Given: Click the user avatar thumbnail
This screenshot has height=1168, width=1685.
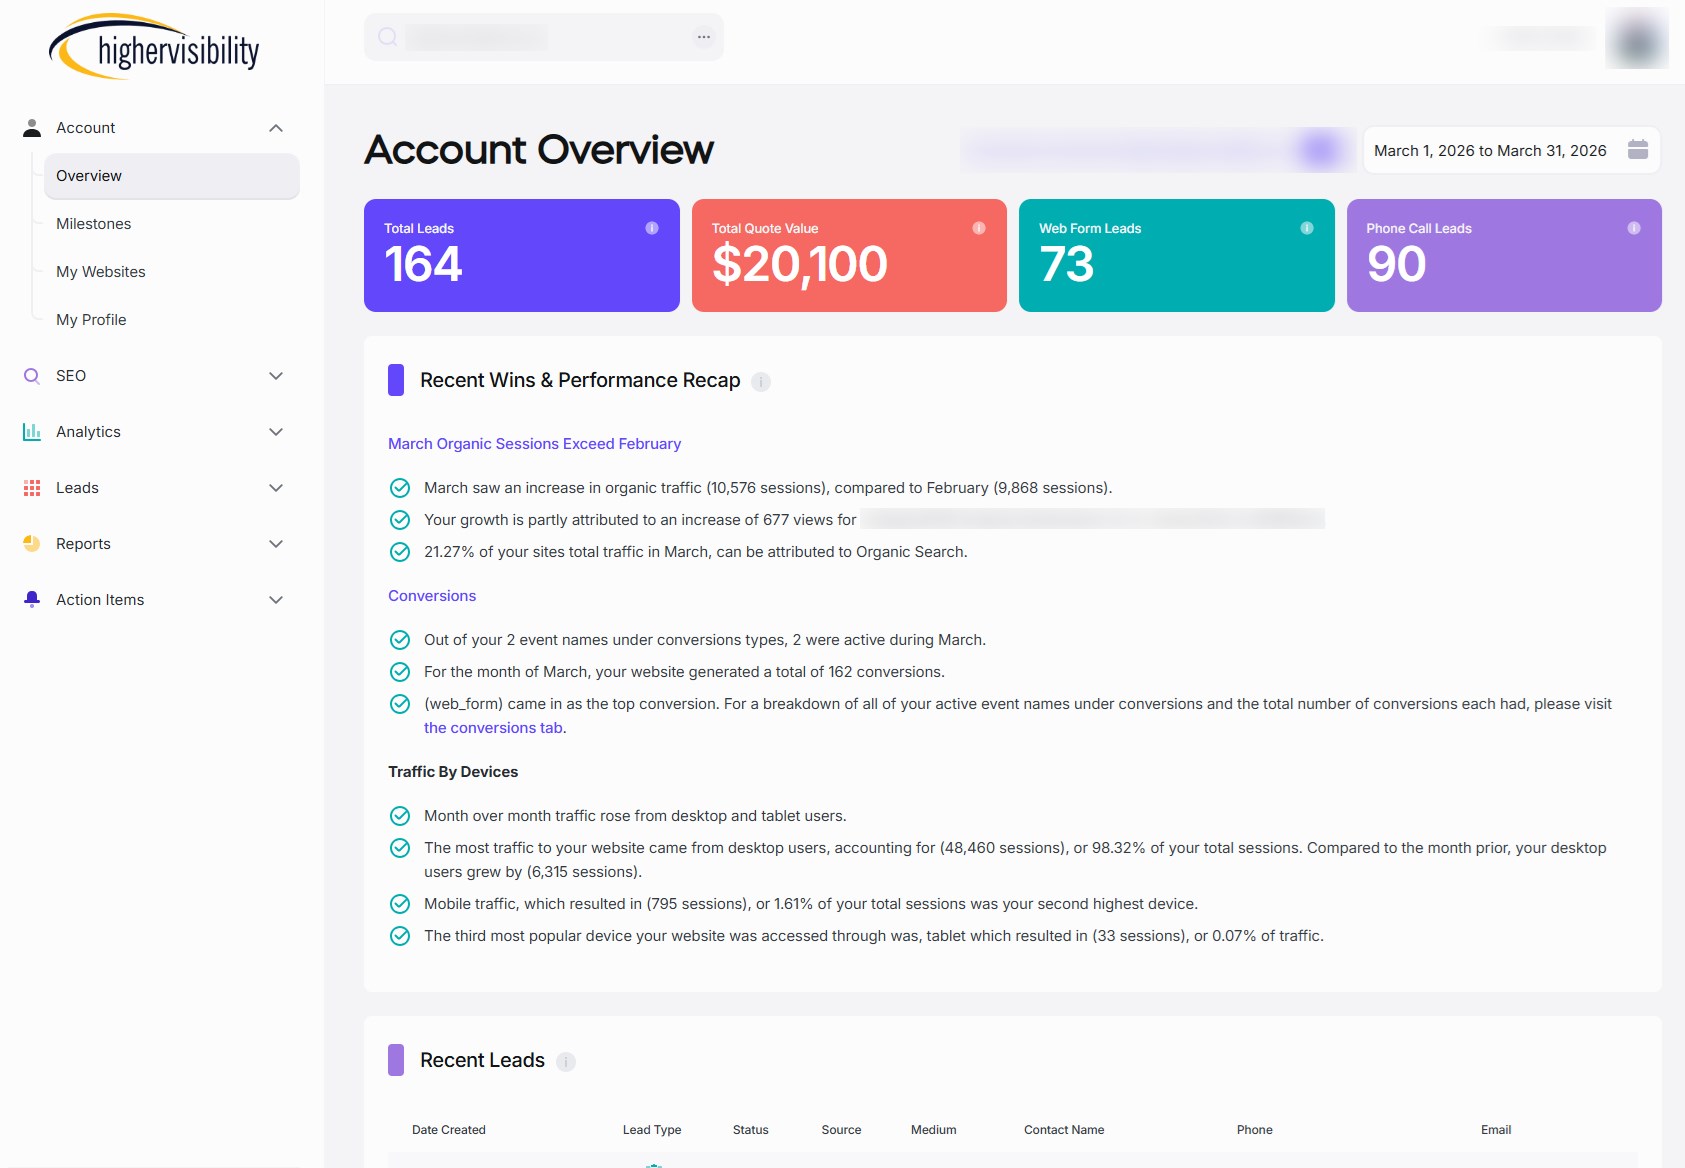Looking at the screenshot, I should 1636,38.
